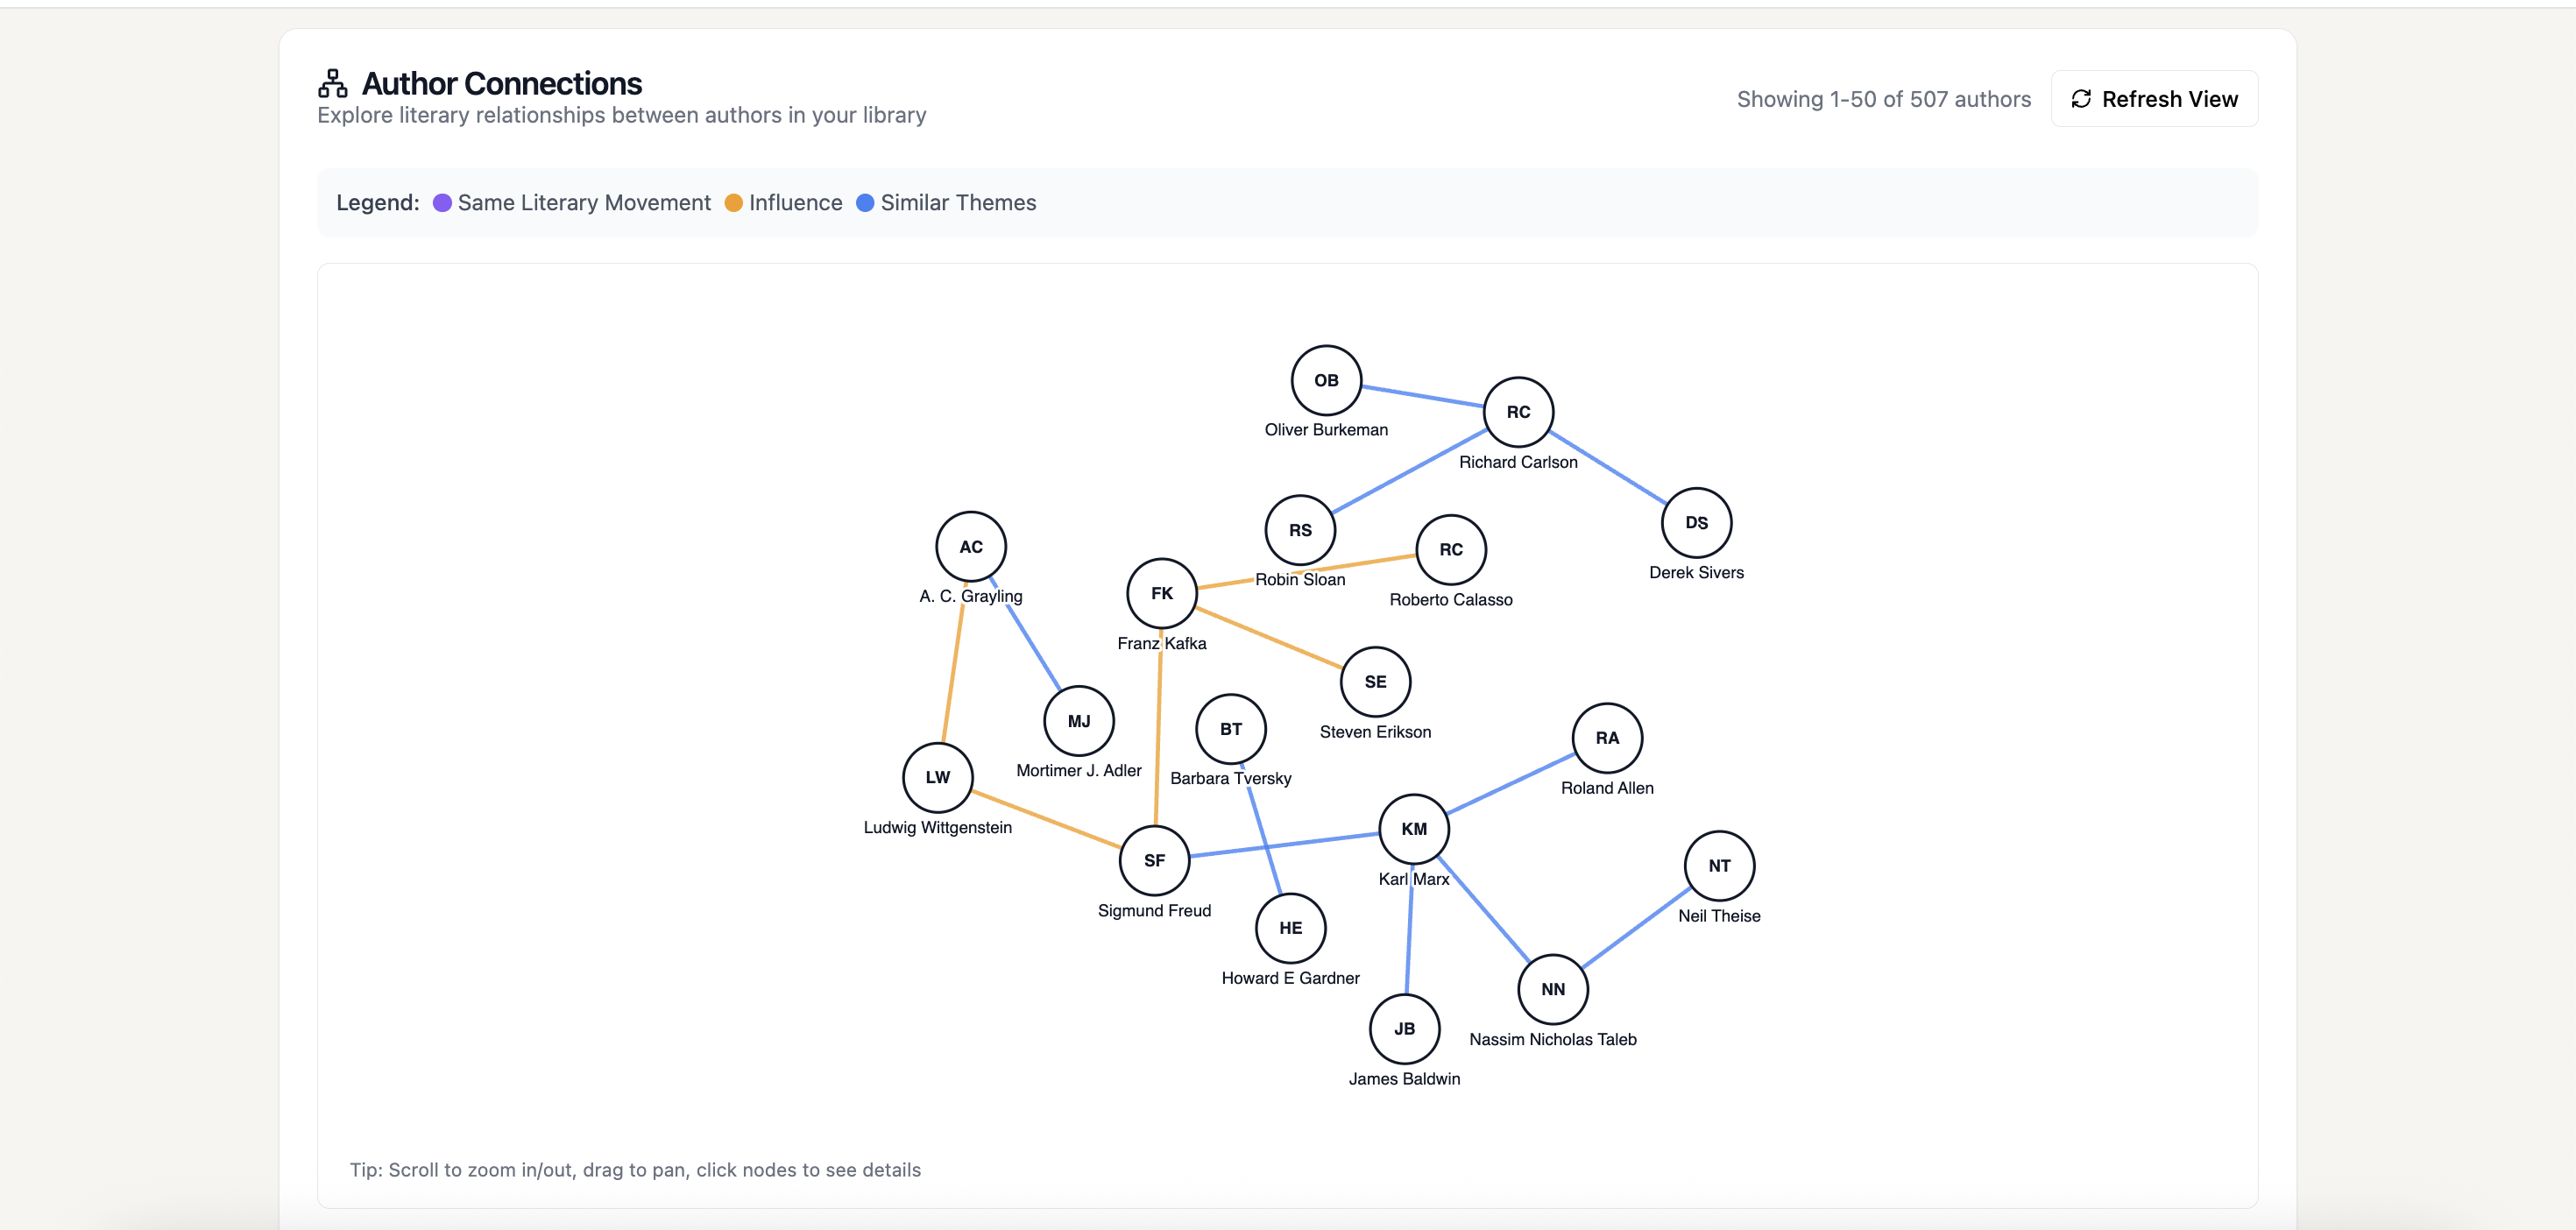Click the orange Influence legend swatch
The image size is (2576, 1230).
733,203
